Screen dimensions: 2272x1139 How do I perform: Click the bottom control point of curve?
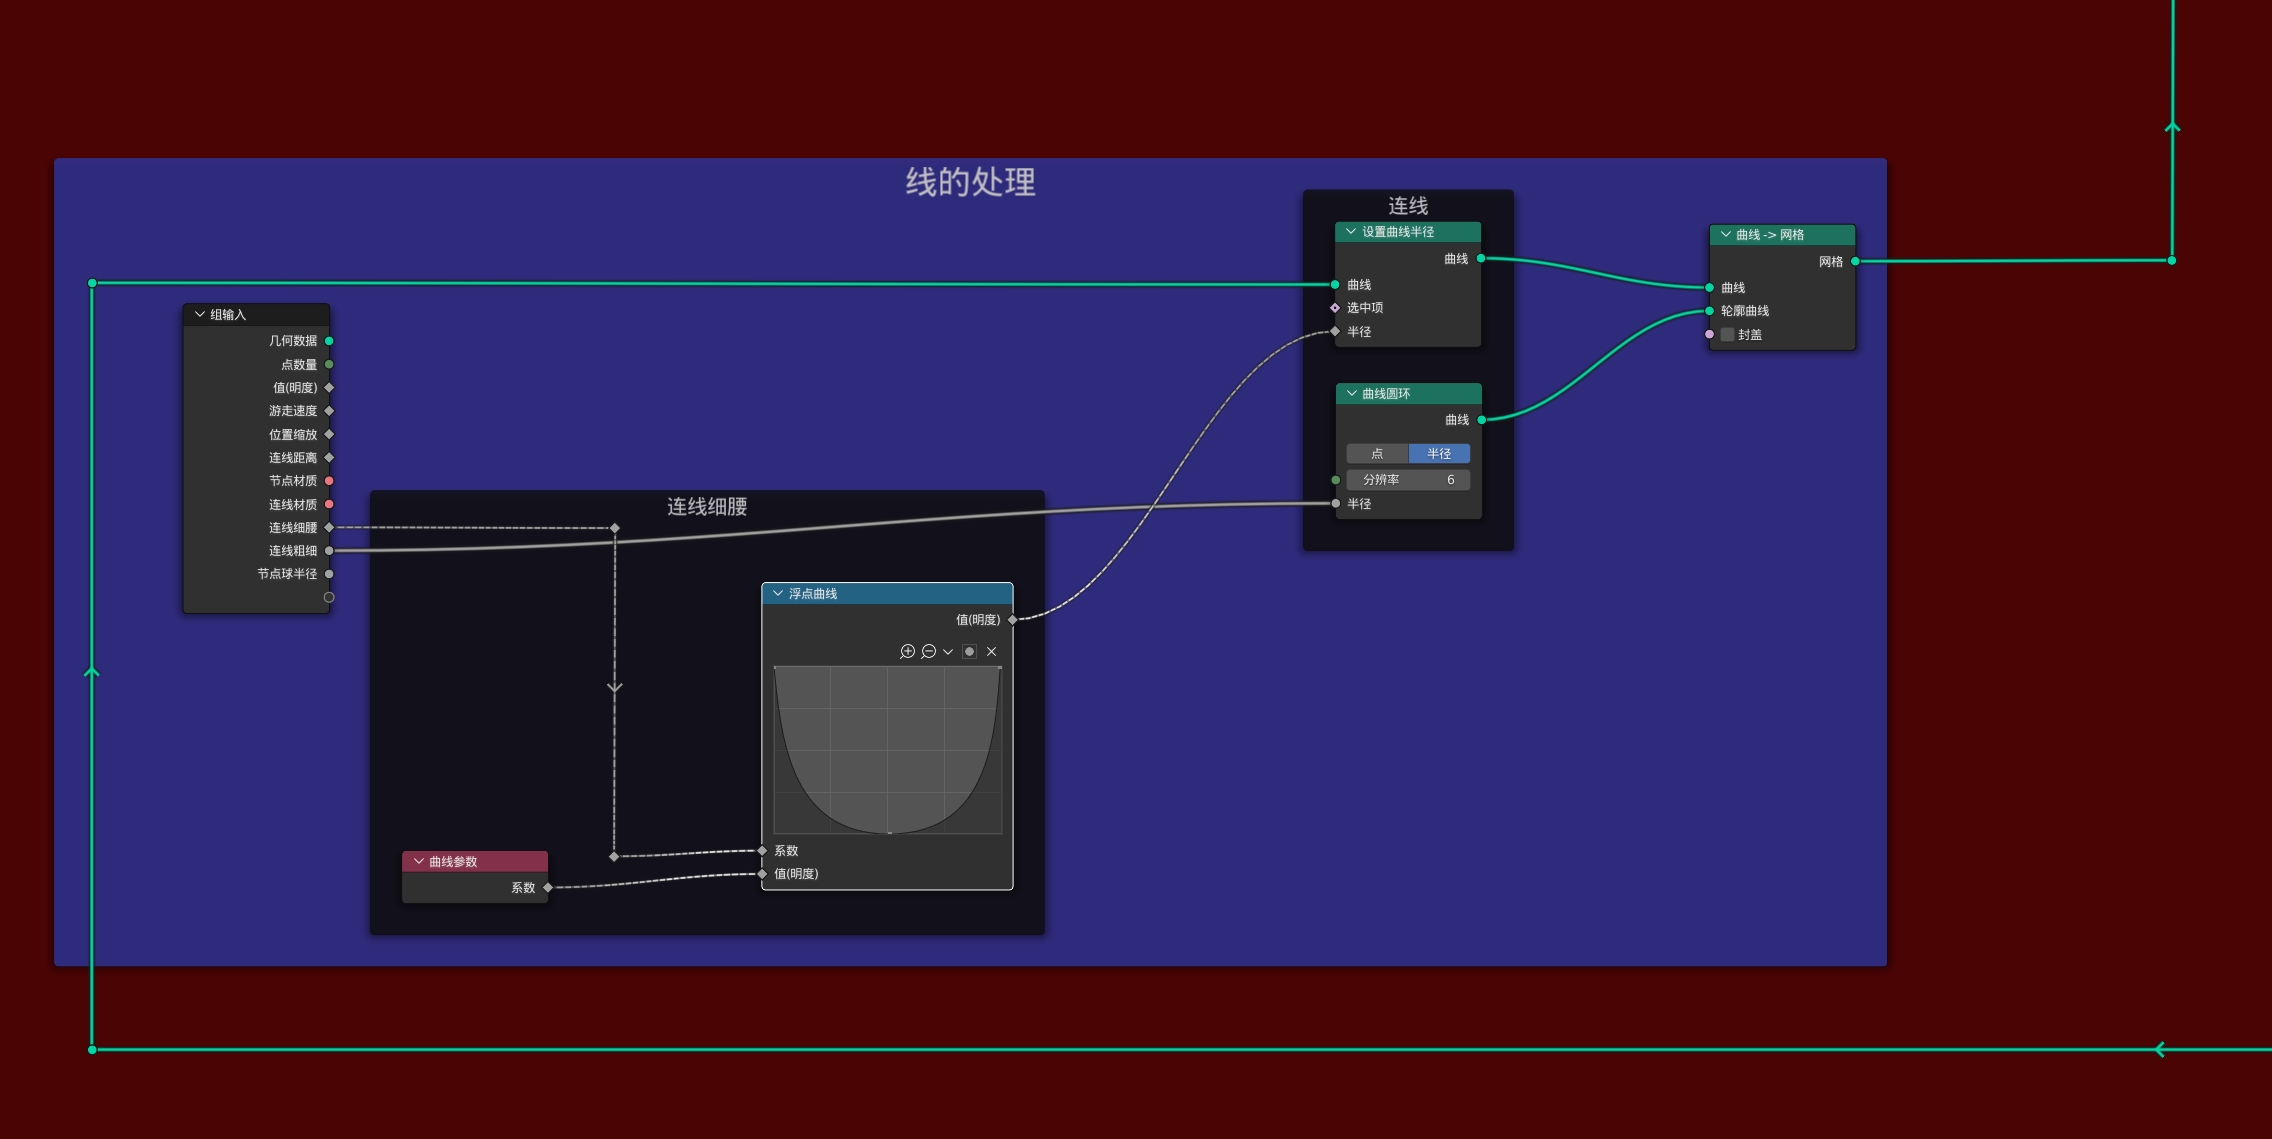coord(889,832)
